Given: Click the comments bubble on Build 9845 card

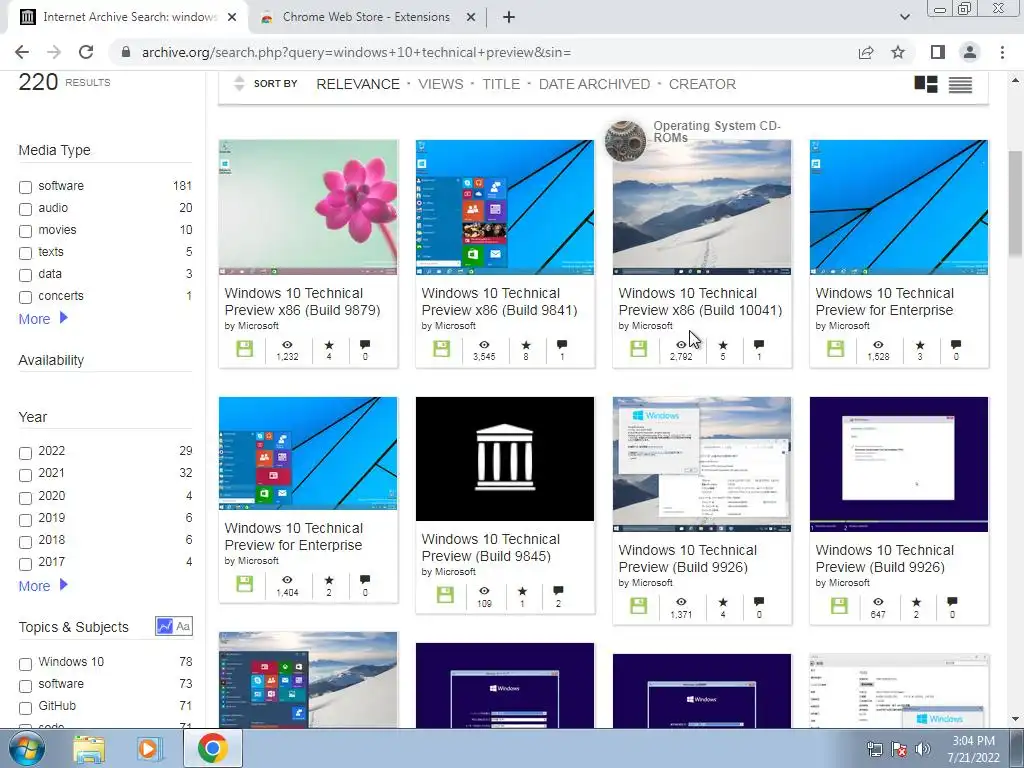Looking at the screenshot, I should coord(558,590).
